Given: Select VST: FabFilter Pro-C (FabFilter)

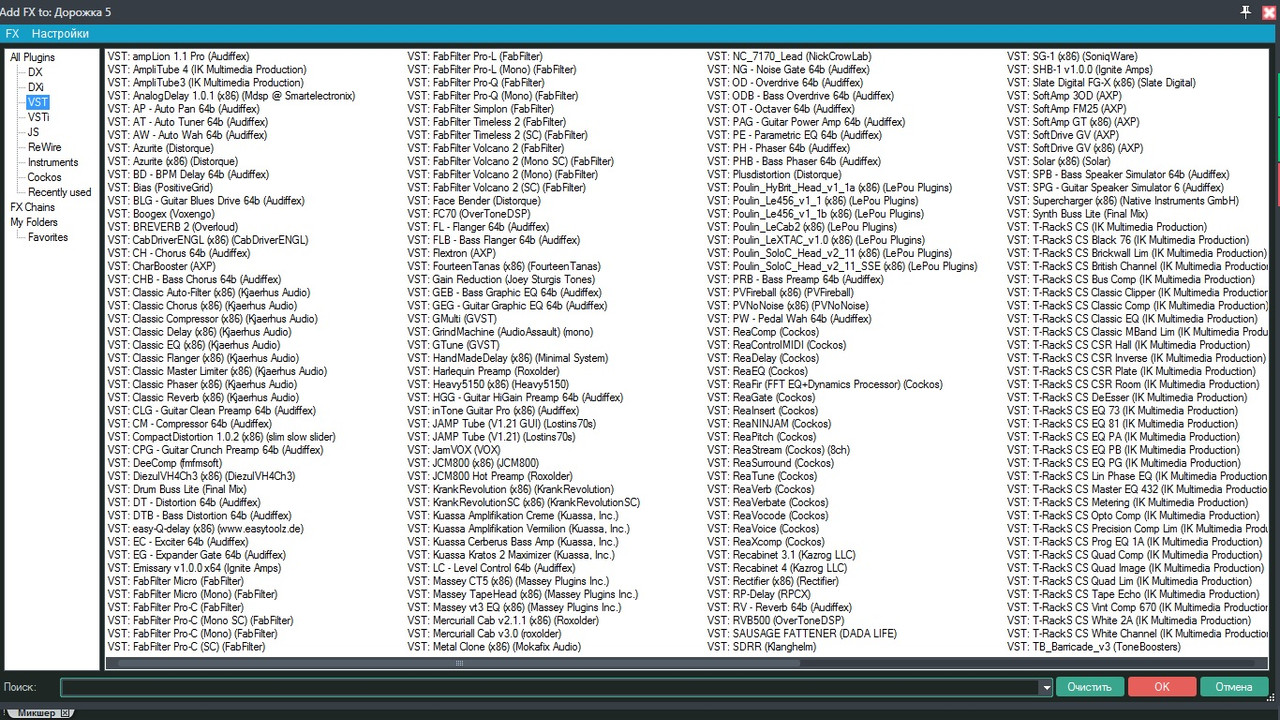Looking at the screenshot, I should coord(176,608).
